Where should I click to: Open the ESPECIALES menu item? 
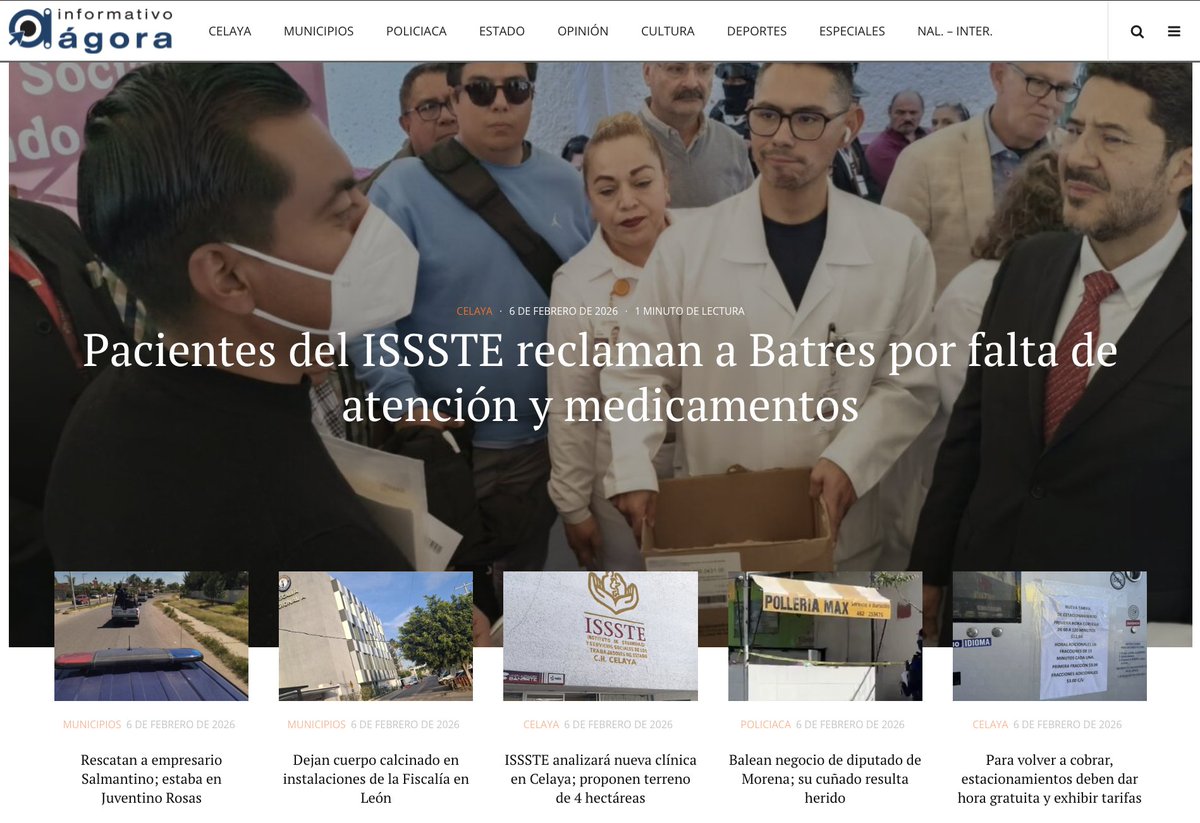852,31
